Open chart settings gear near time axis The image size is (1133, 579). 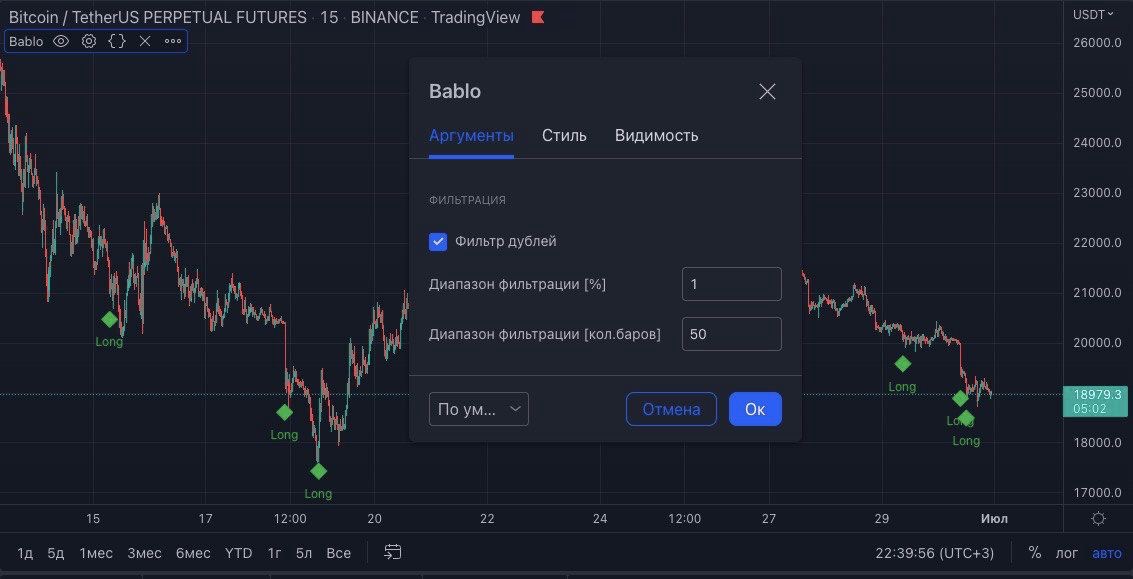point(1099,518)
